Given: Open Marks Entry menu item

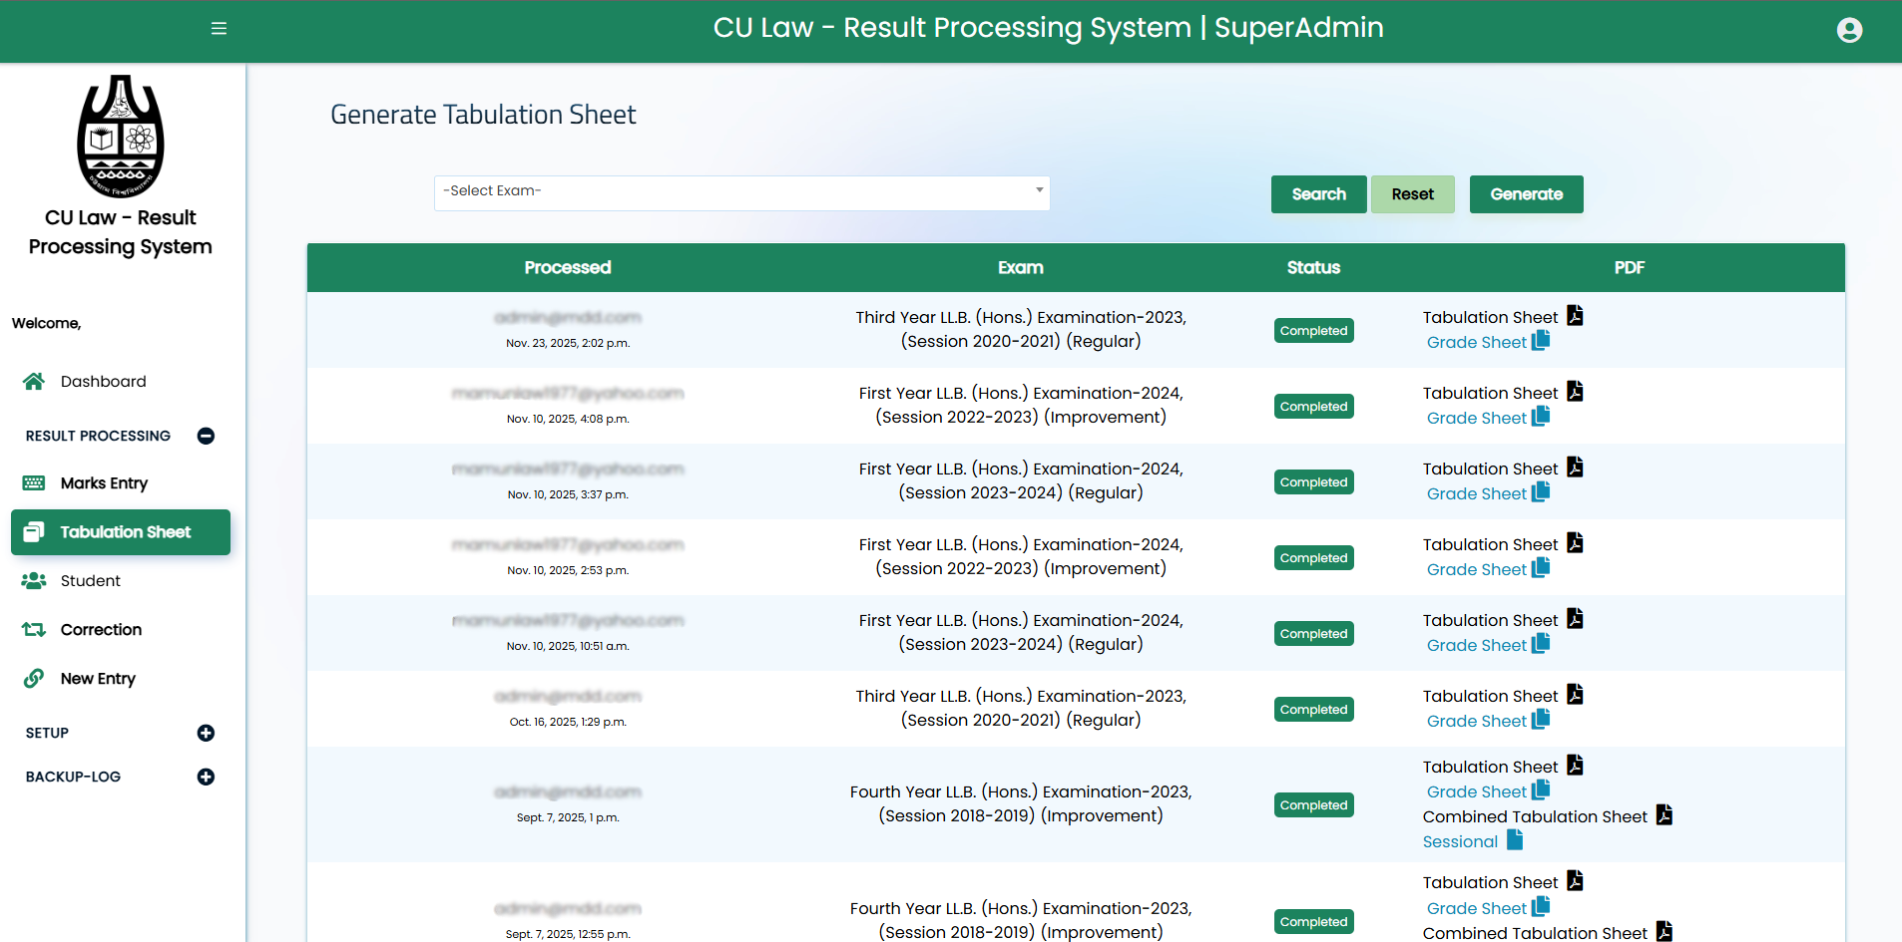Looking at the screenshot, I should 104,483.
